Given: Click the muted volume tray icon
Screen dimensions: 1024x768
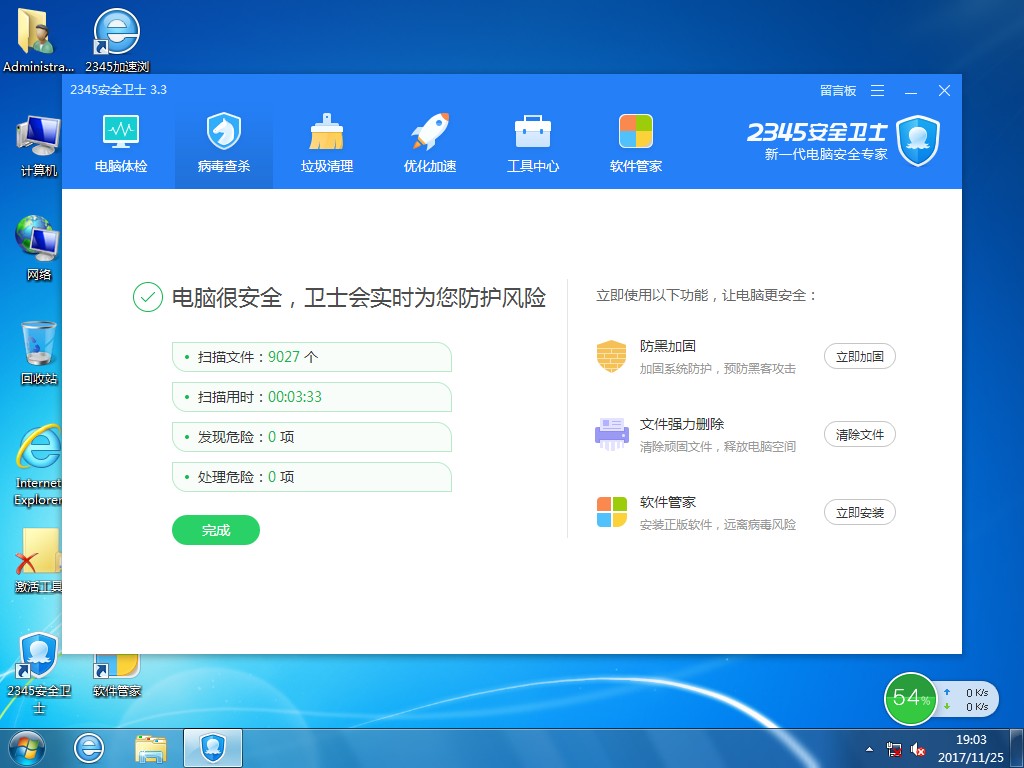Looking at the screenshot, I should (918, 750).
